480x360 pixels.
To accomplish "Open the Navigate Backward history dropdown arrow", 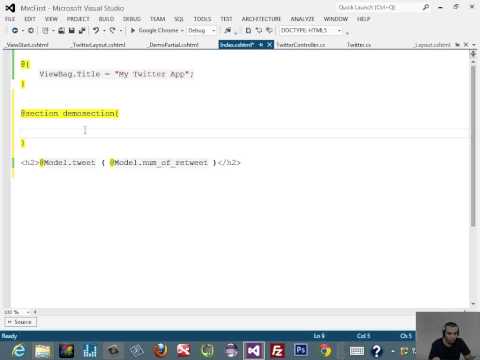I will (23, 31).
